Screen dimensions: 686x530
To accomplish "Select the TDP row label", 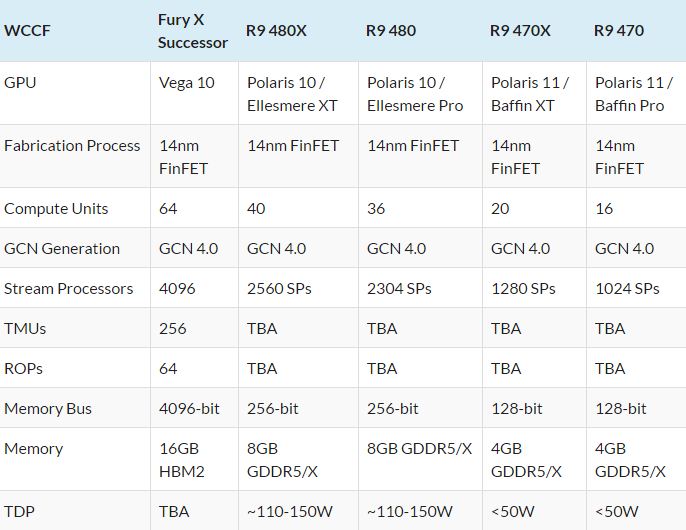I will (19, 511).
